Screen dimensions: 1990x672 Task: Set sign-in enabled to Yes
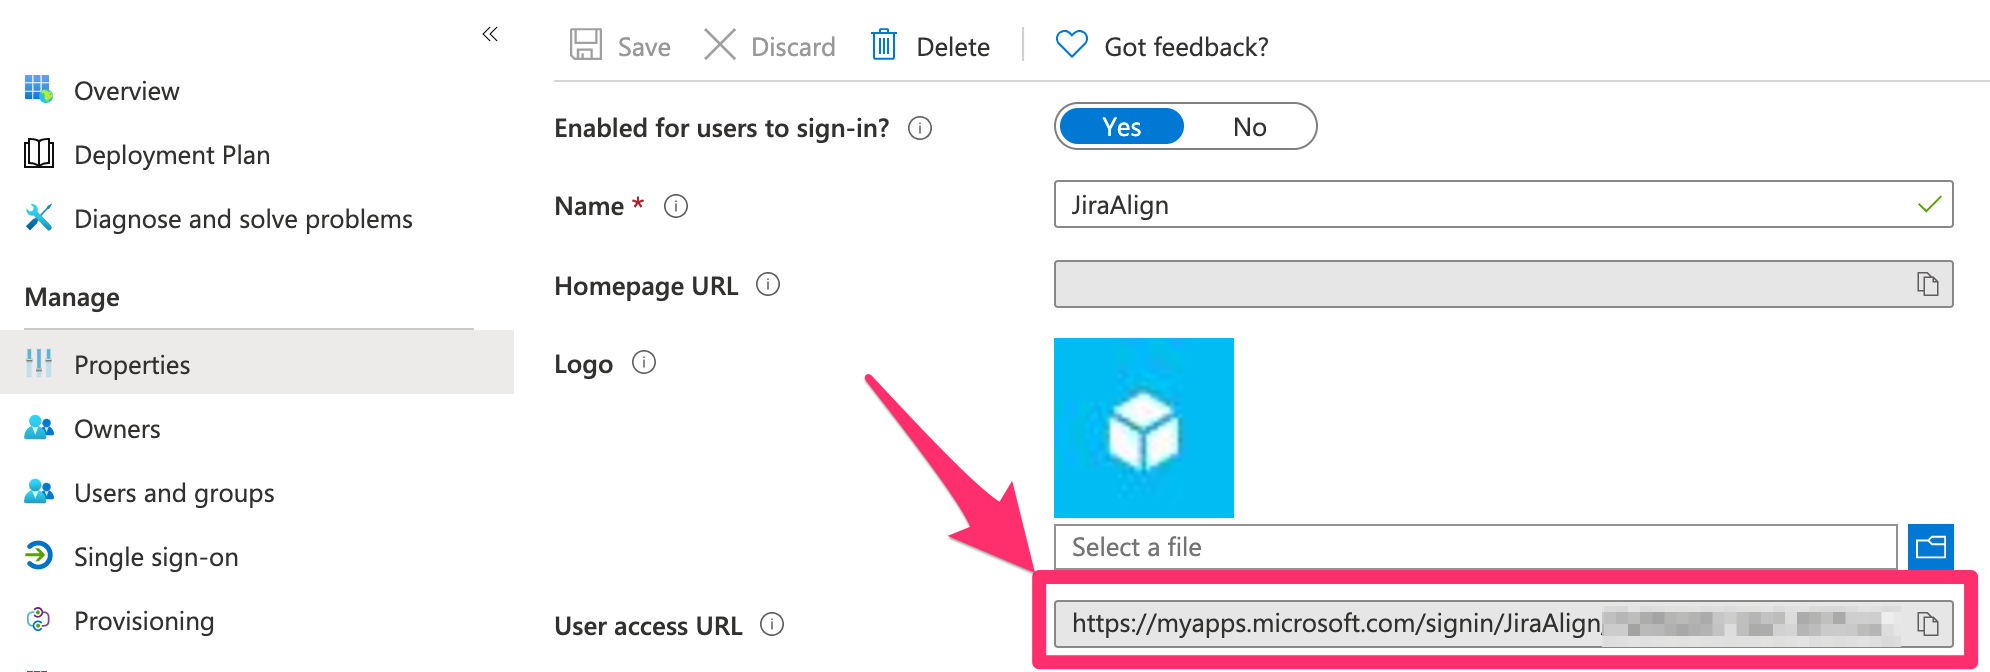pyautogui.click(x=1121, y=127)
